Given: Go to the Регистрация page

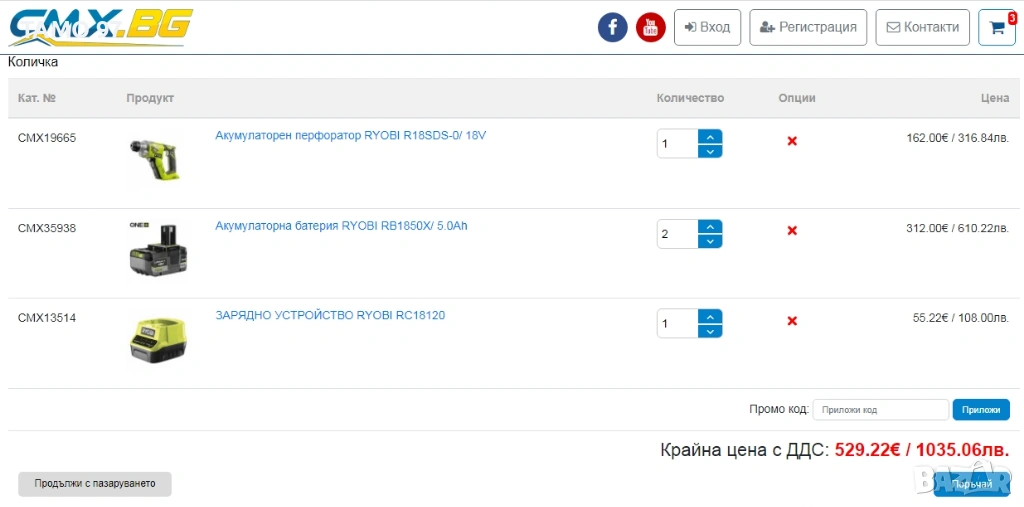Looking at the screenshot, I should point(808,27).
